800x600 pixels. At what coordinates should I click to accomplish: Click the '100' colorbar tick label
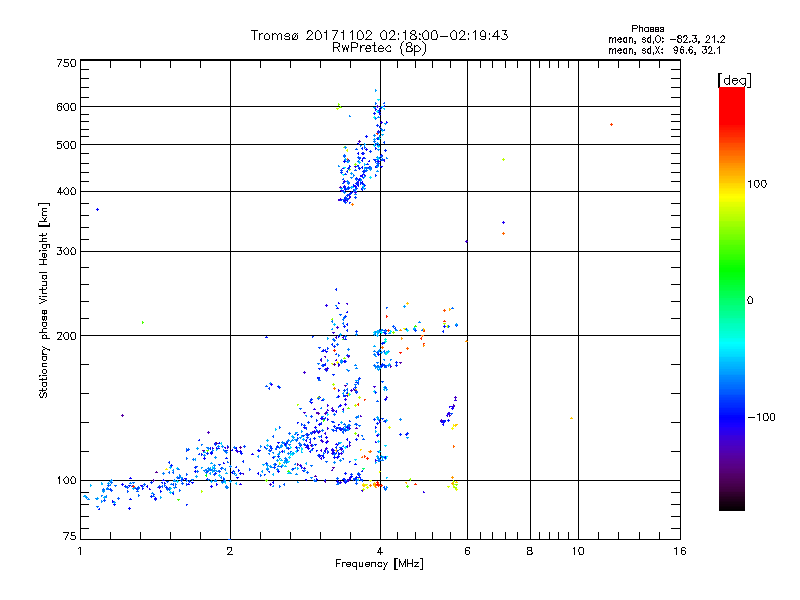(x=757, y=184)
